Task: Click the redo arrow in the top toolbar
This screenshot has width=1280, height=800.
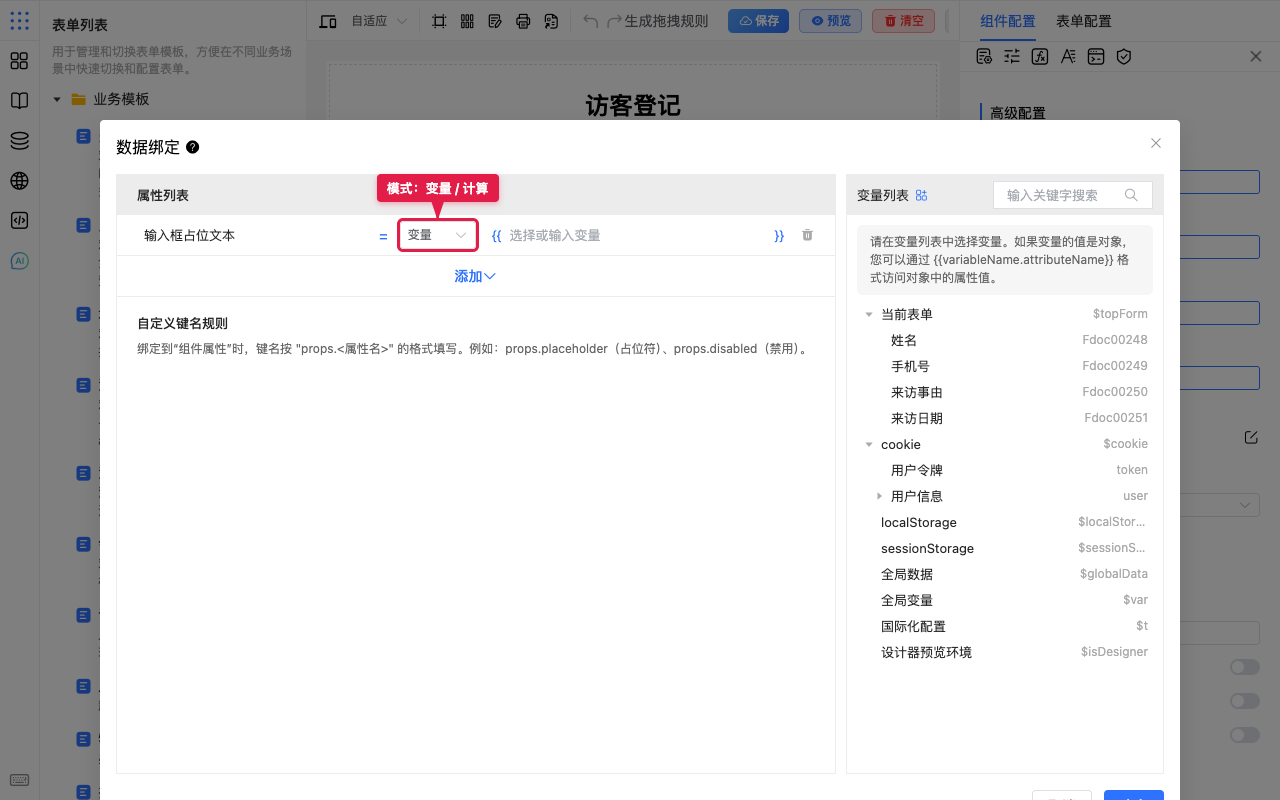Action: point(615,21)
